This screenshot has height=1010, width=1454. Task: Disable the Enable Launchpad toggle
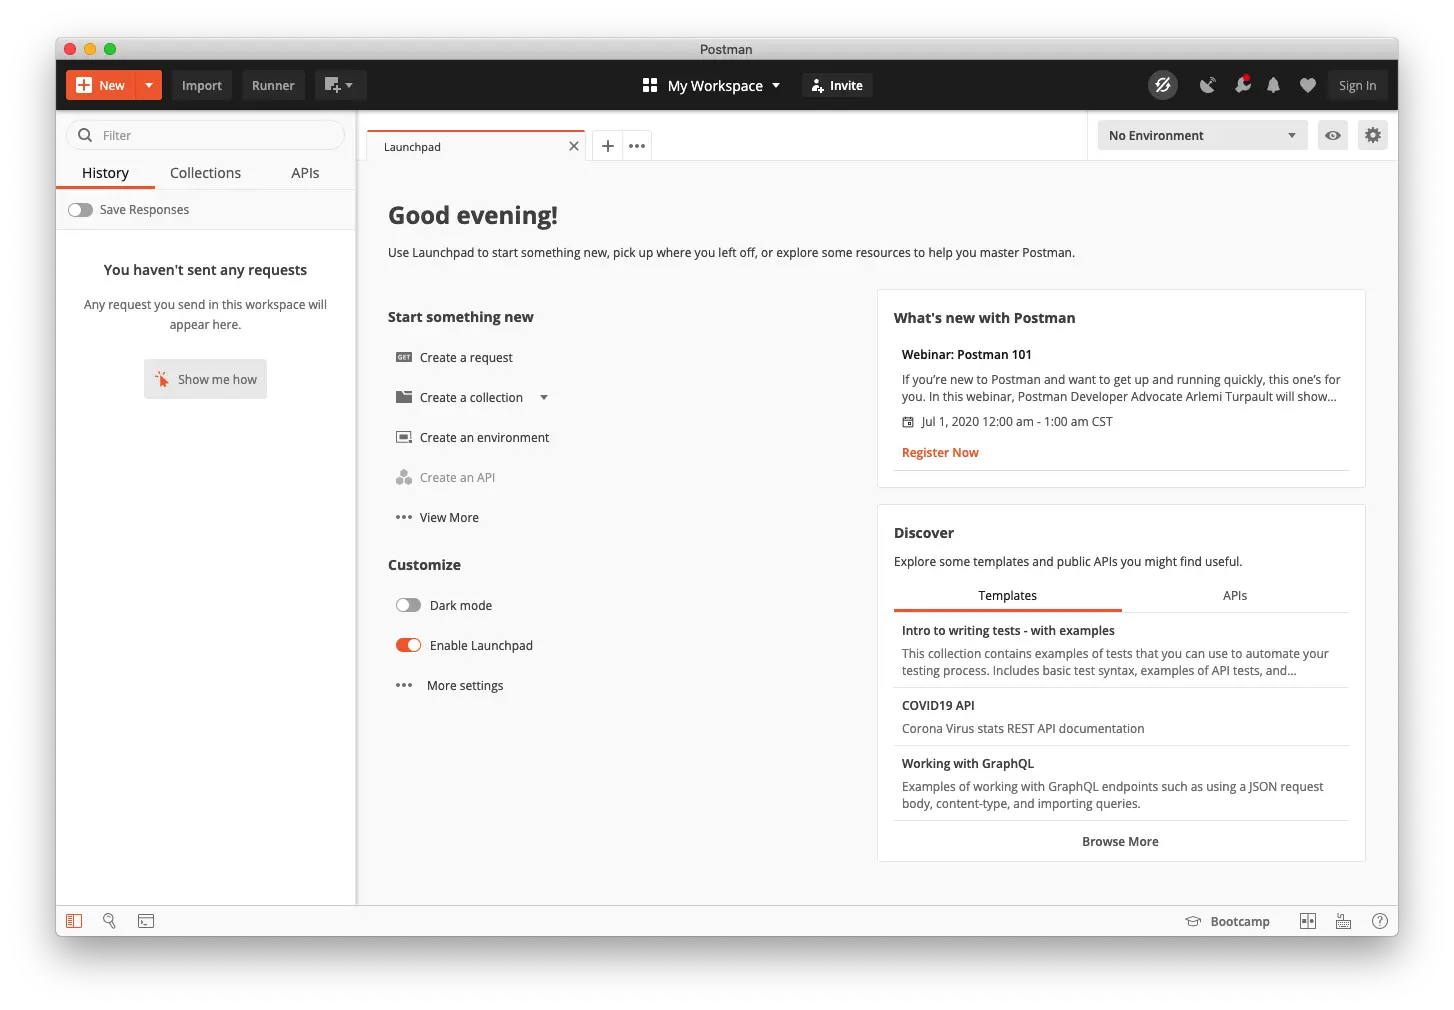point(408,645)
